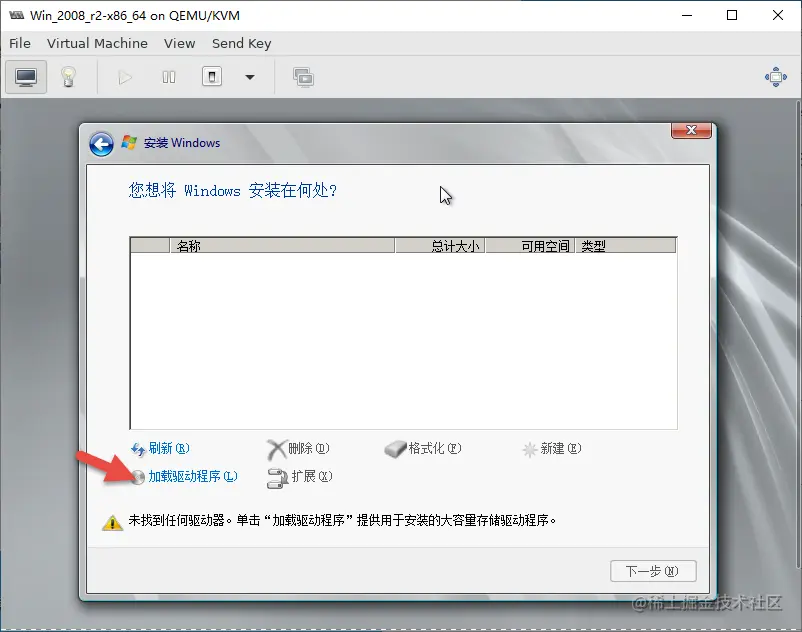The image size is (802, 632).
Task: Power on the virtual machine
Action: coord(125,78)
